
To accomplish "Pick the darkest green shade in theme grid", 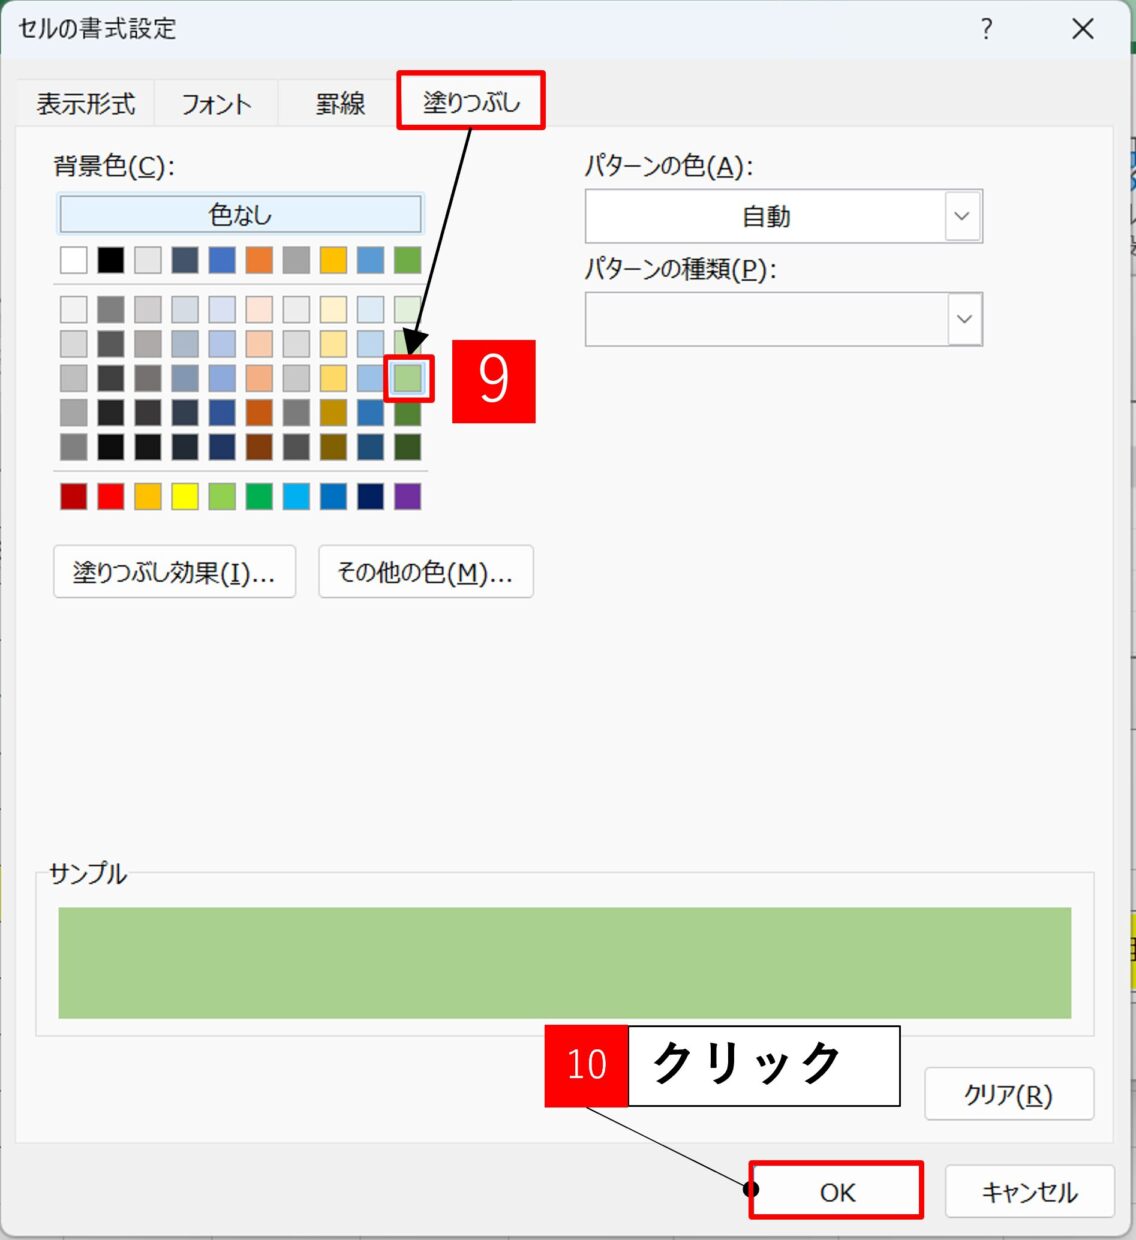I will (x=407, y=447).
